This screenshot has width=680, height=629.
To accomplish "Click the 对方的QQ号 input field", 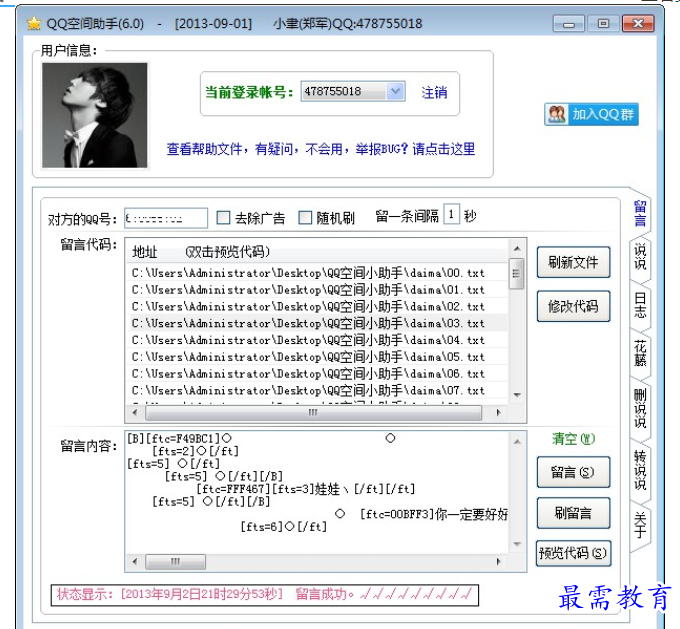I will tap(166, 218).
